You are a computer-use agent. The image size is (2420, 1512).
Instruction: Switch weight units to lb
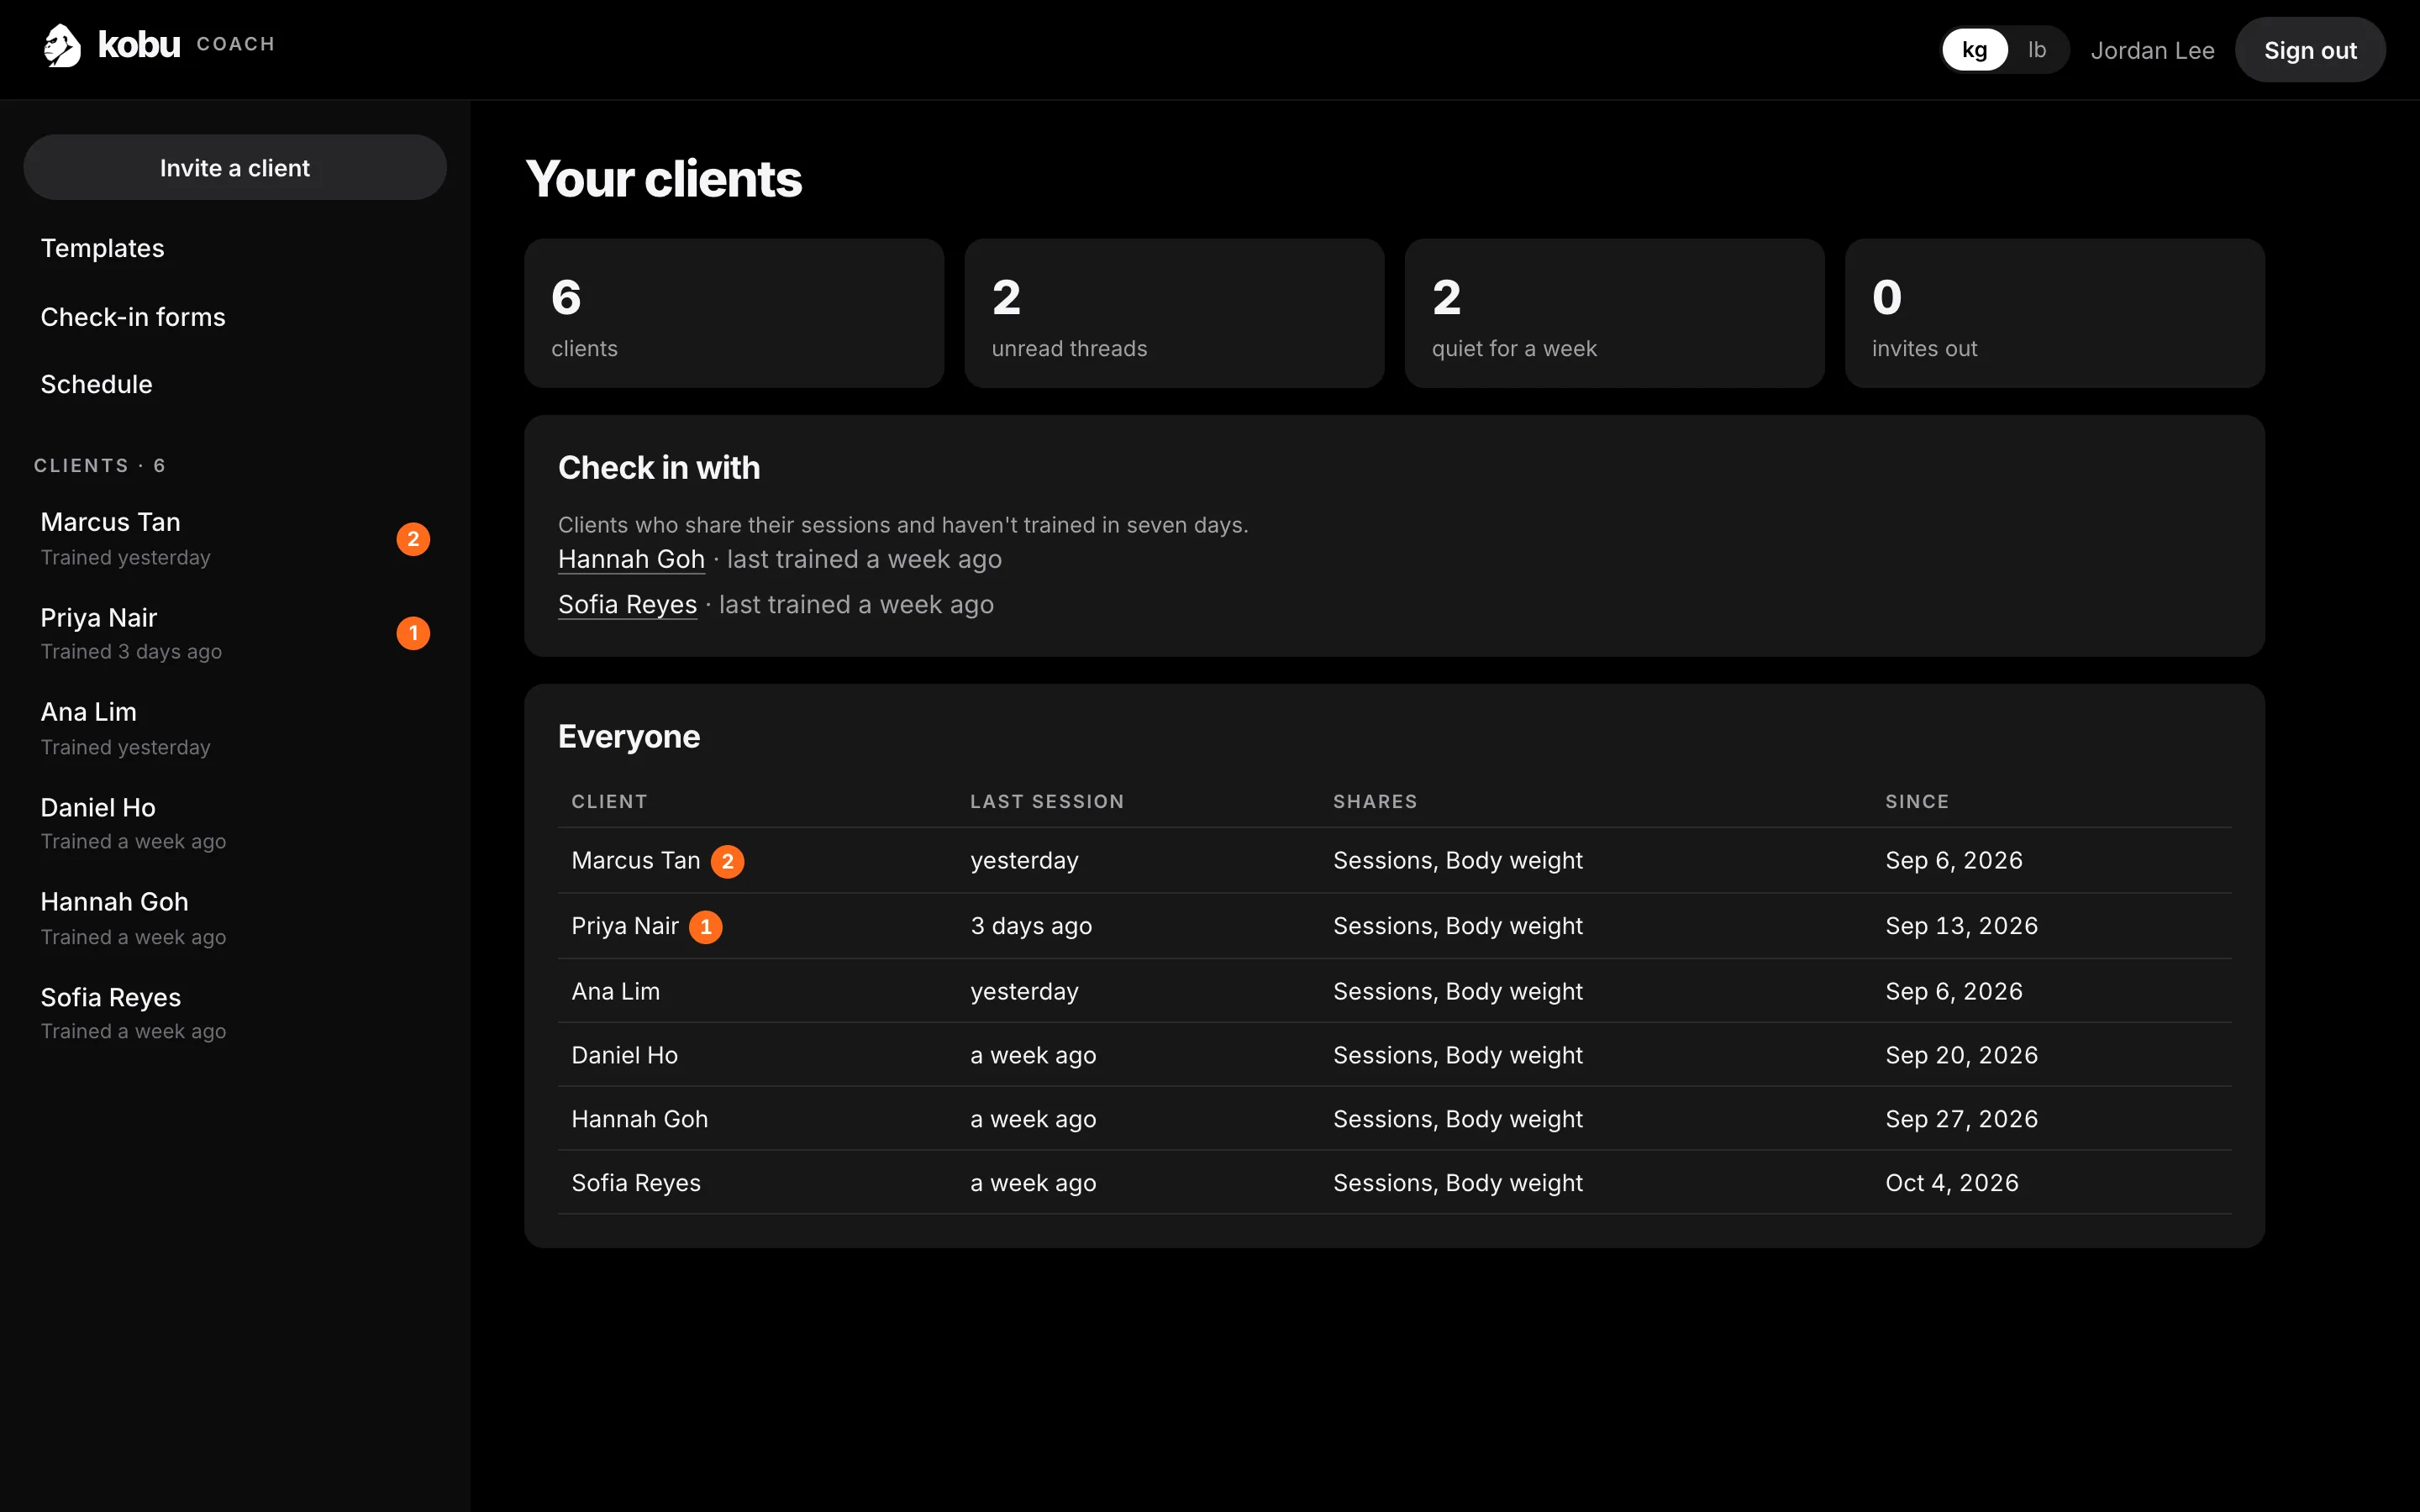pyautogui.click(x=2036, y=50)
